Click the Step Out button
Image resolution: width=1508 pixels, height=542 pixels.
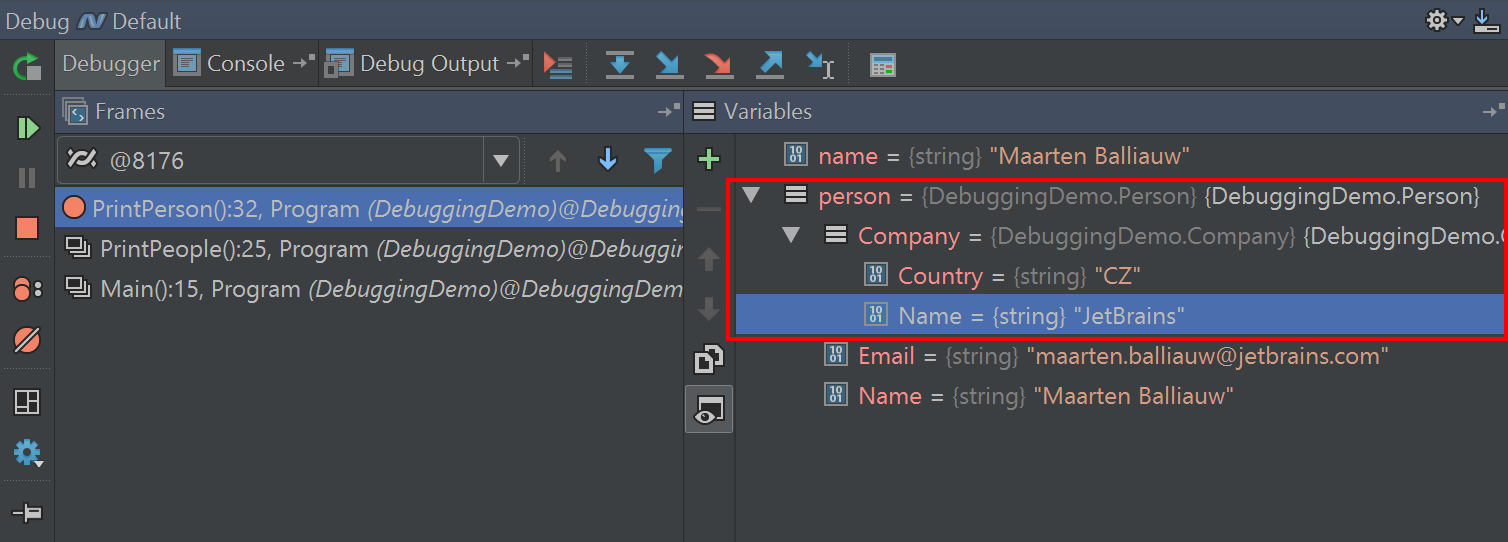point(770,65)
